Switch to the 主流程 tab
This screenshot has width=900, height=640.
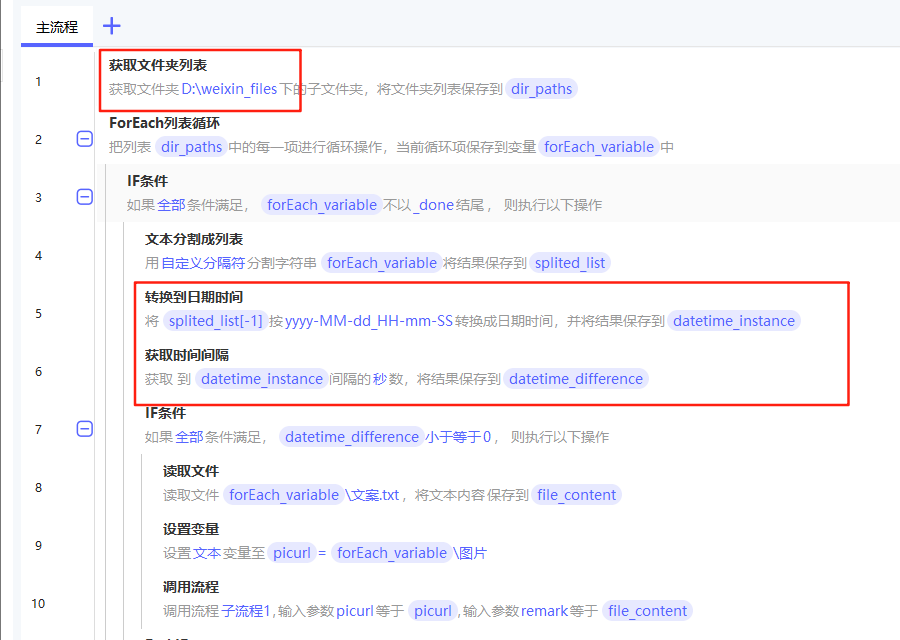tap(57, 27)
